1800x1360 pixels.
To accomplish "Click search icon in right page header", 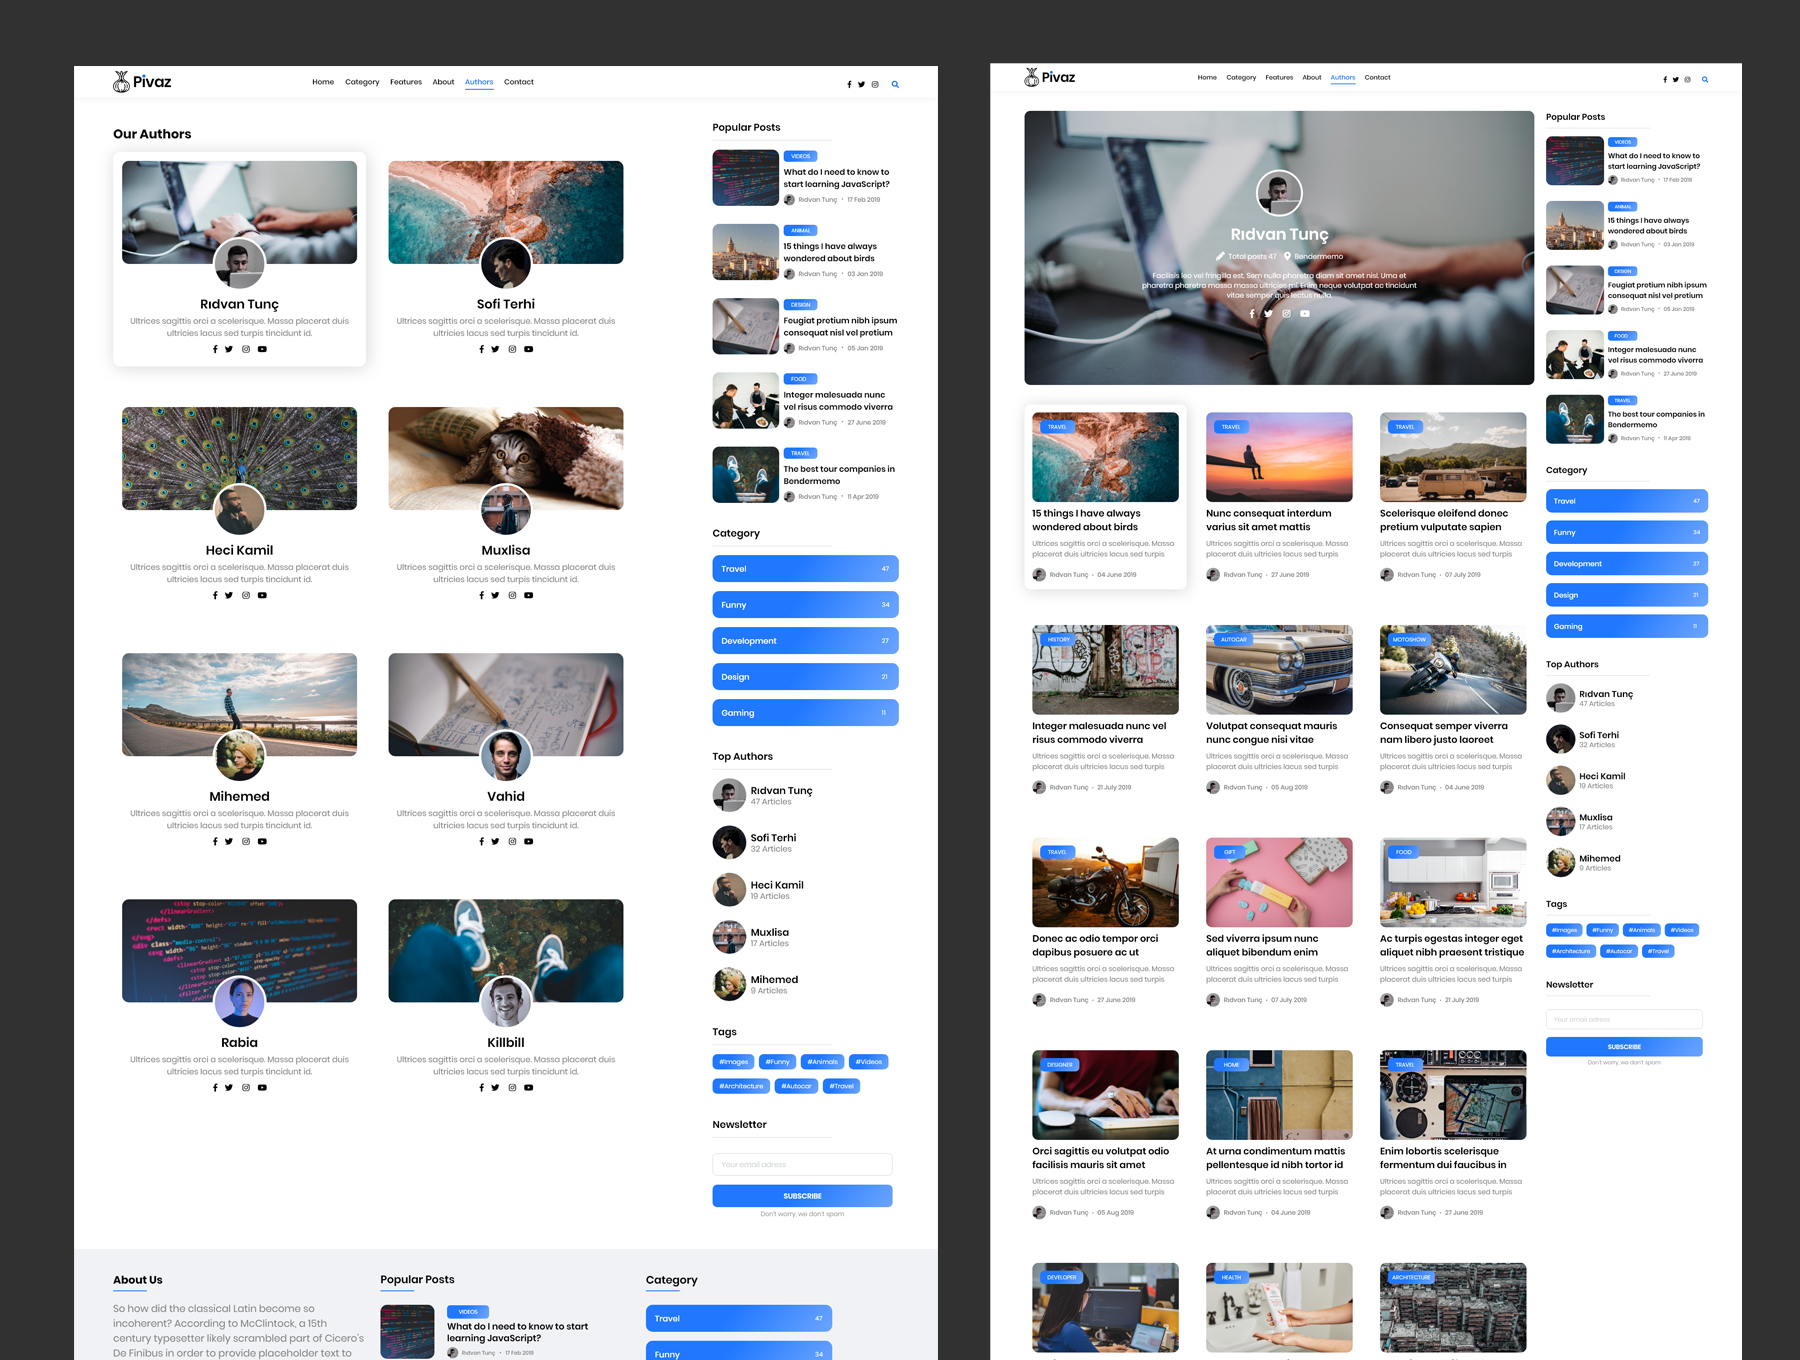I will pos(1705,79).
